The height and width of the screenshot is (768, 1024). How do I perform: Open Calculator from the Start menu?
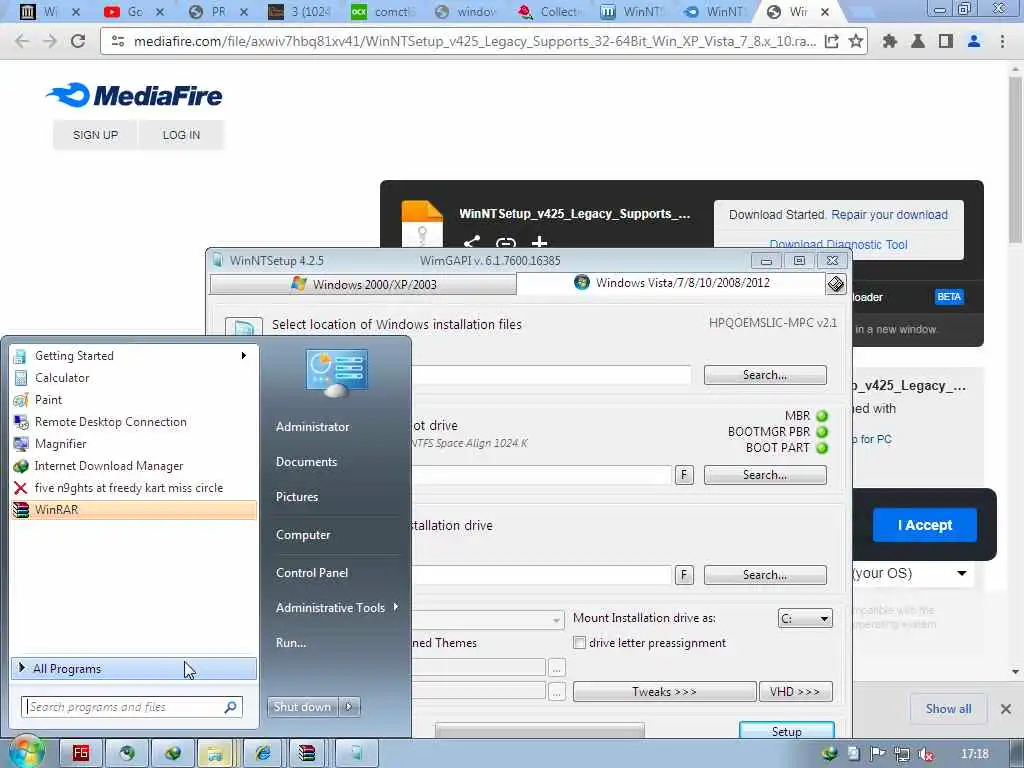tap(134, 377)
